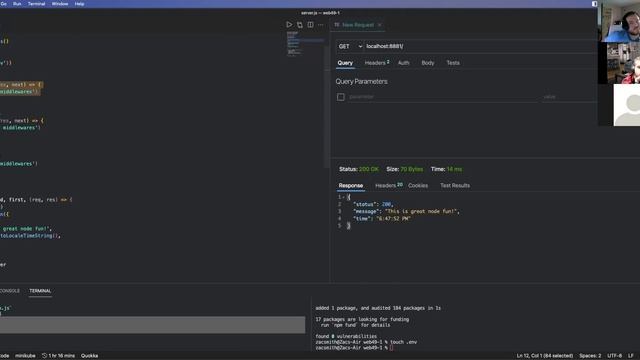Close the New Request tab
The image size is (640, 360).
(380, 25)
